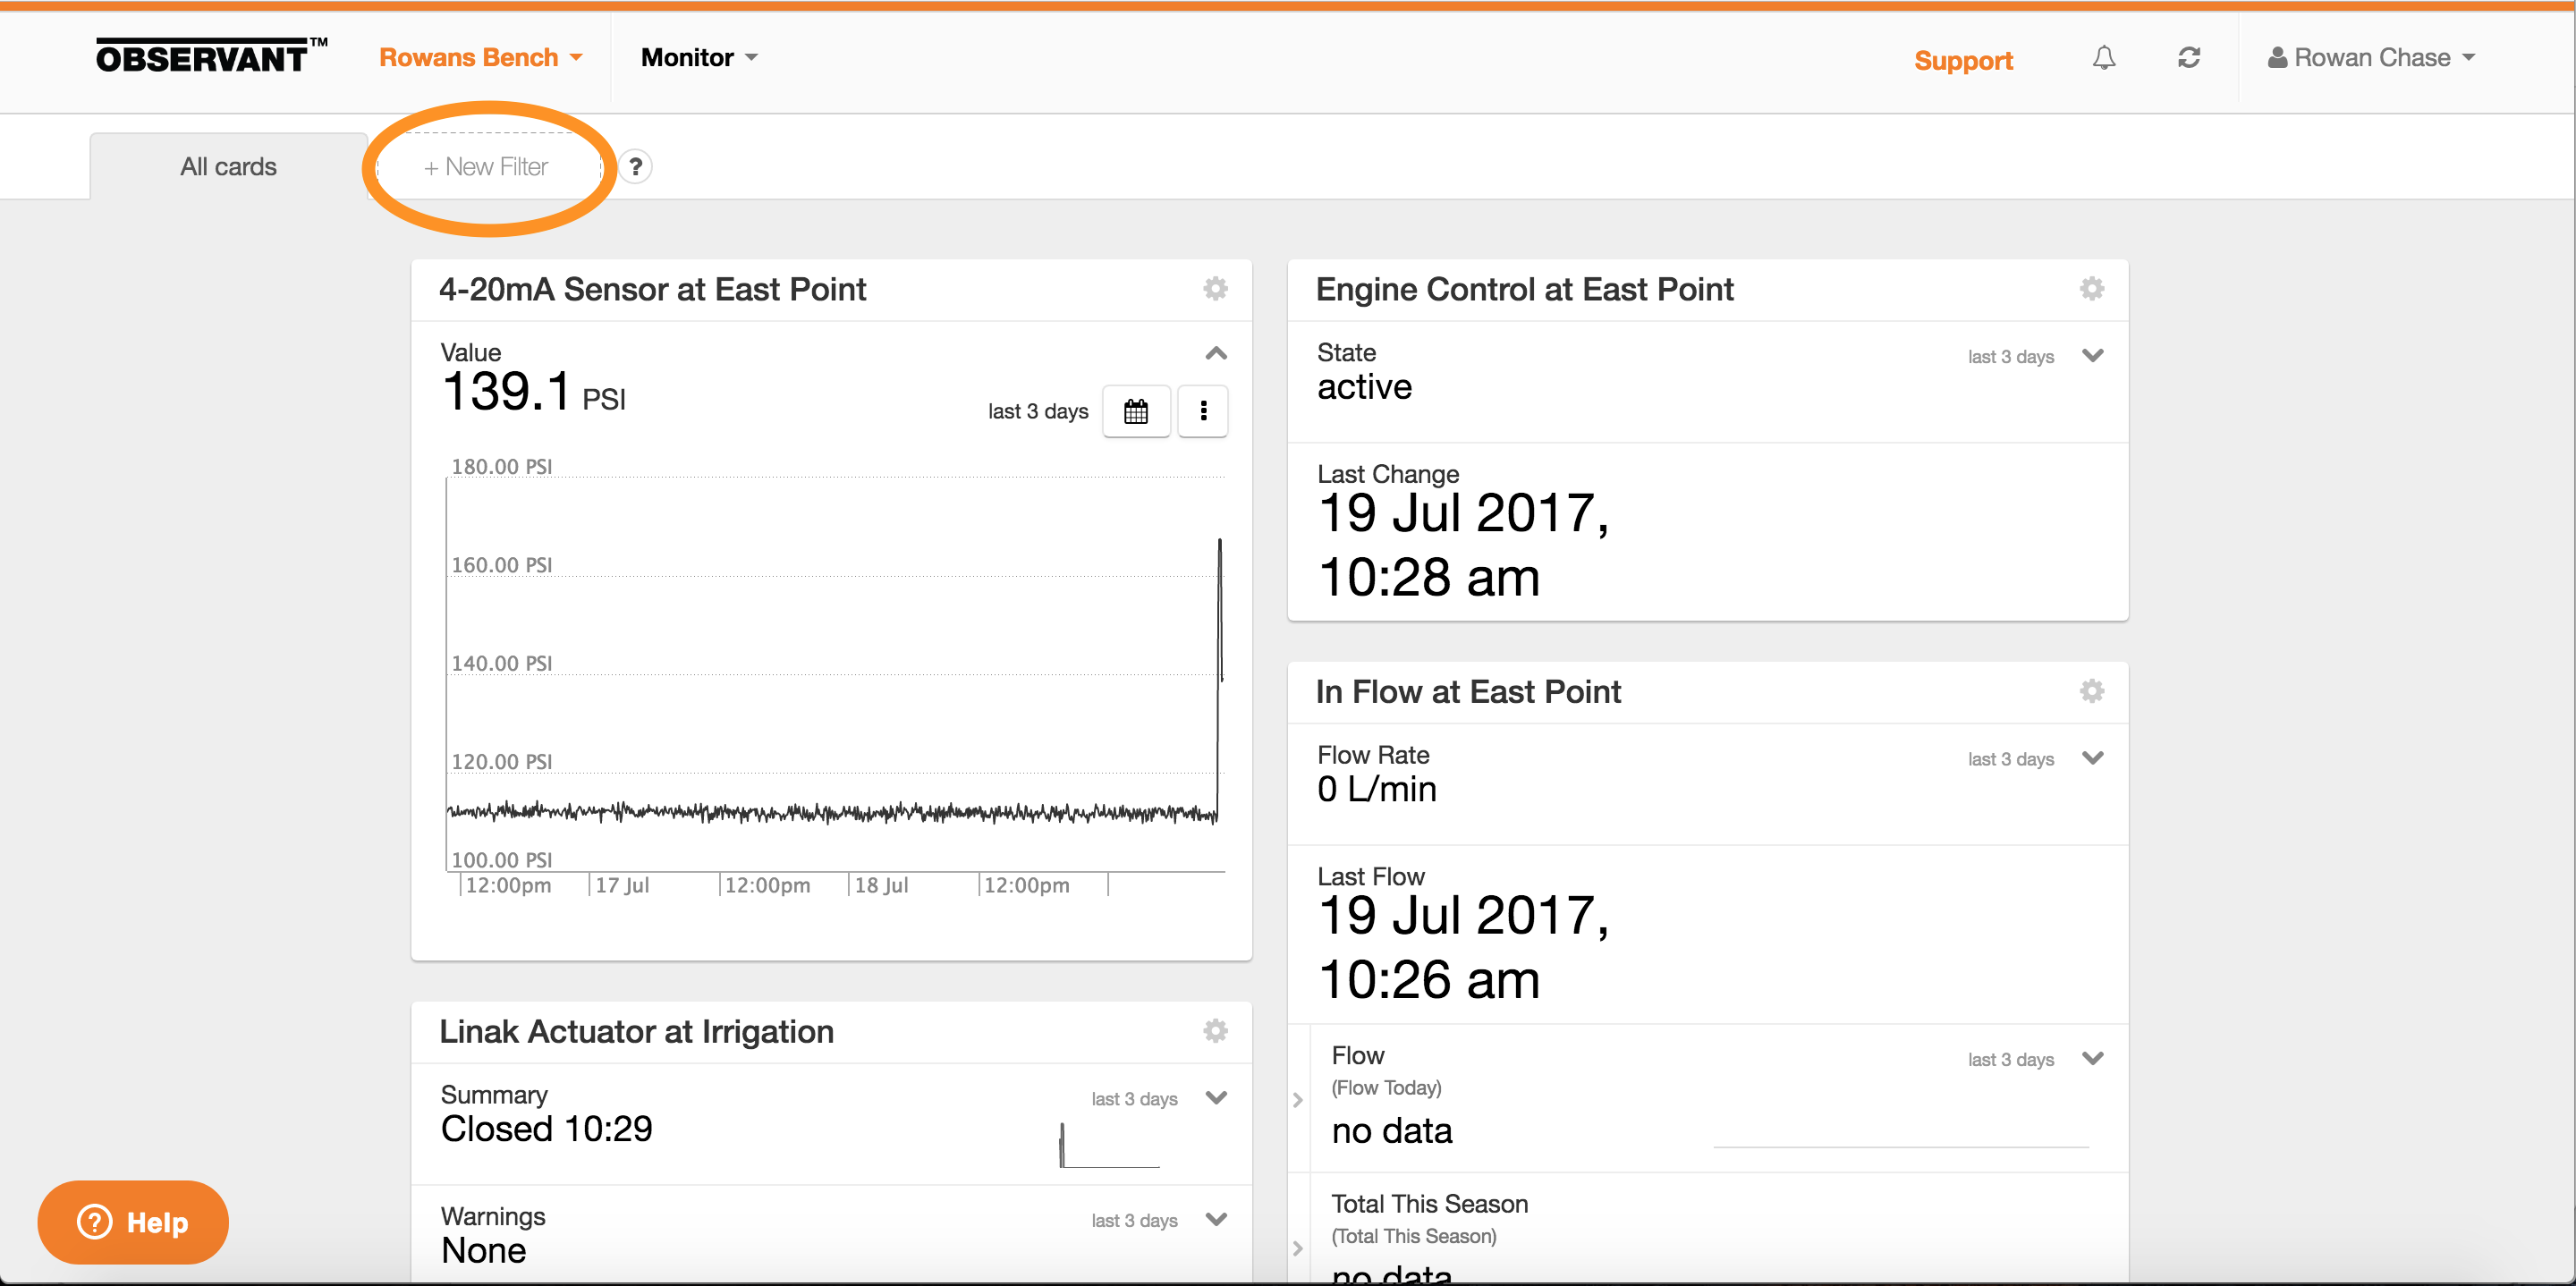Expand the Linak Actuator Summary row

coord(1215,1098)
